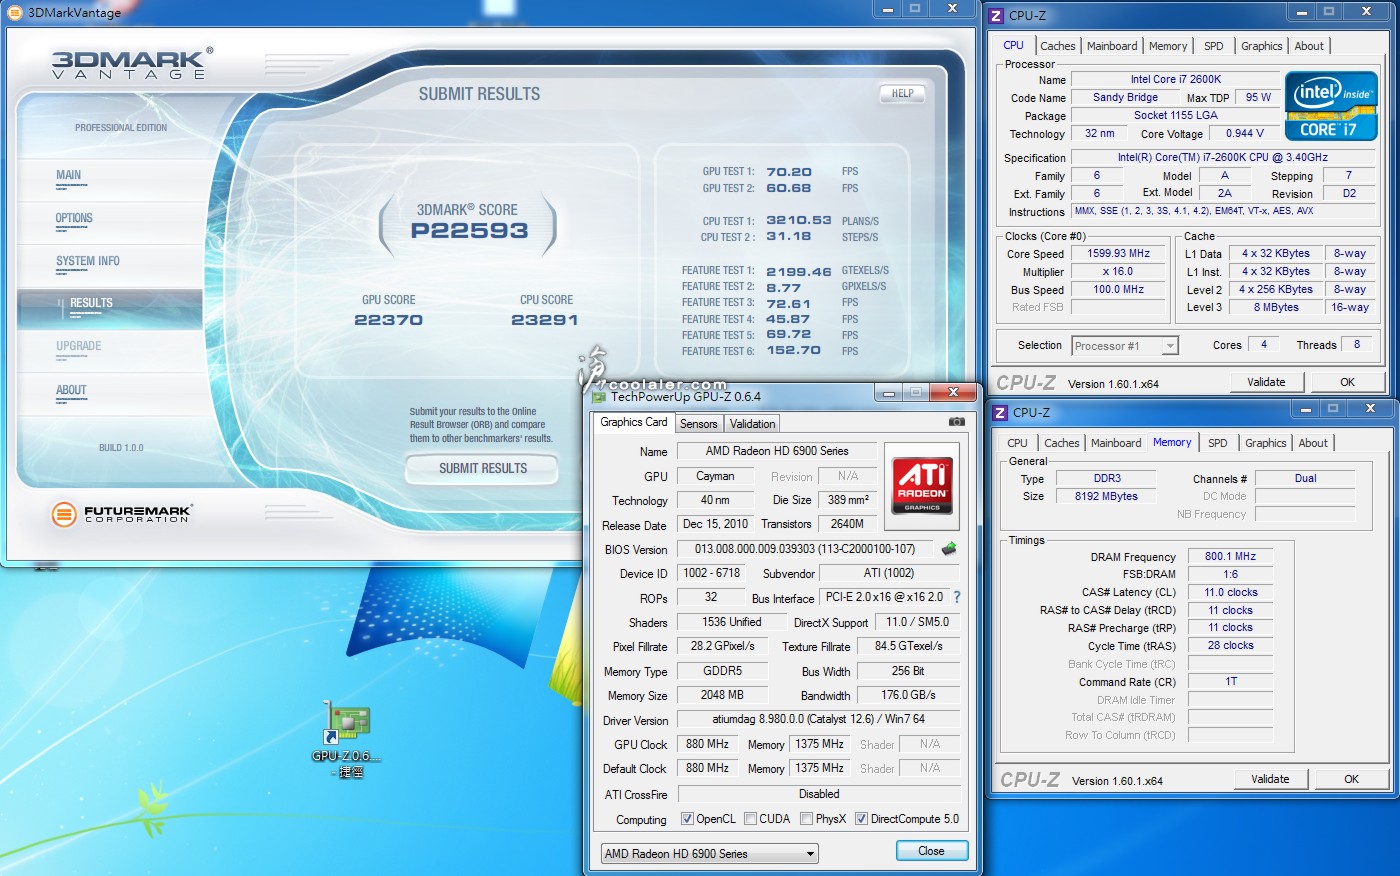Toggle the CUDA checkbox

(750, 819)
